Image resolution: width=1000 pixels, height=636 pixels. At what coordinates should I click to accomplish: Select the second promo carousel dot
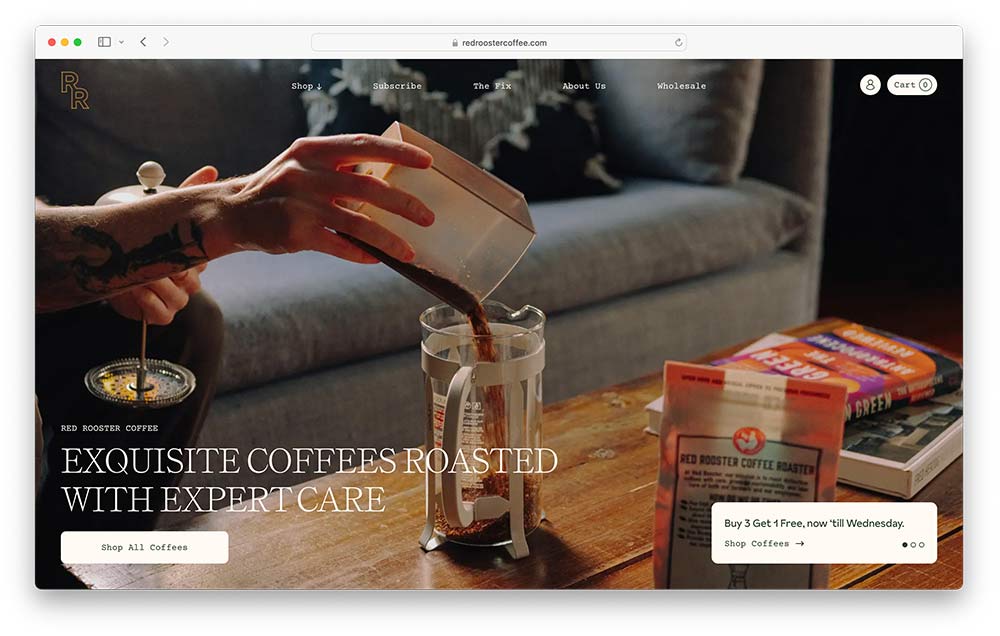pyautogui.click(x=913, y=545)
